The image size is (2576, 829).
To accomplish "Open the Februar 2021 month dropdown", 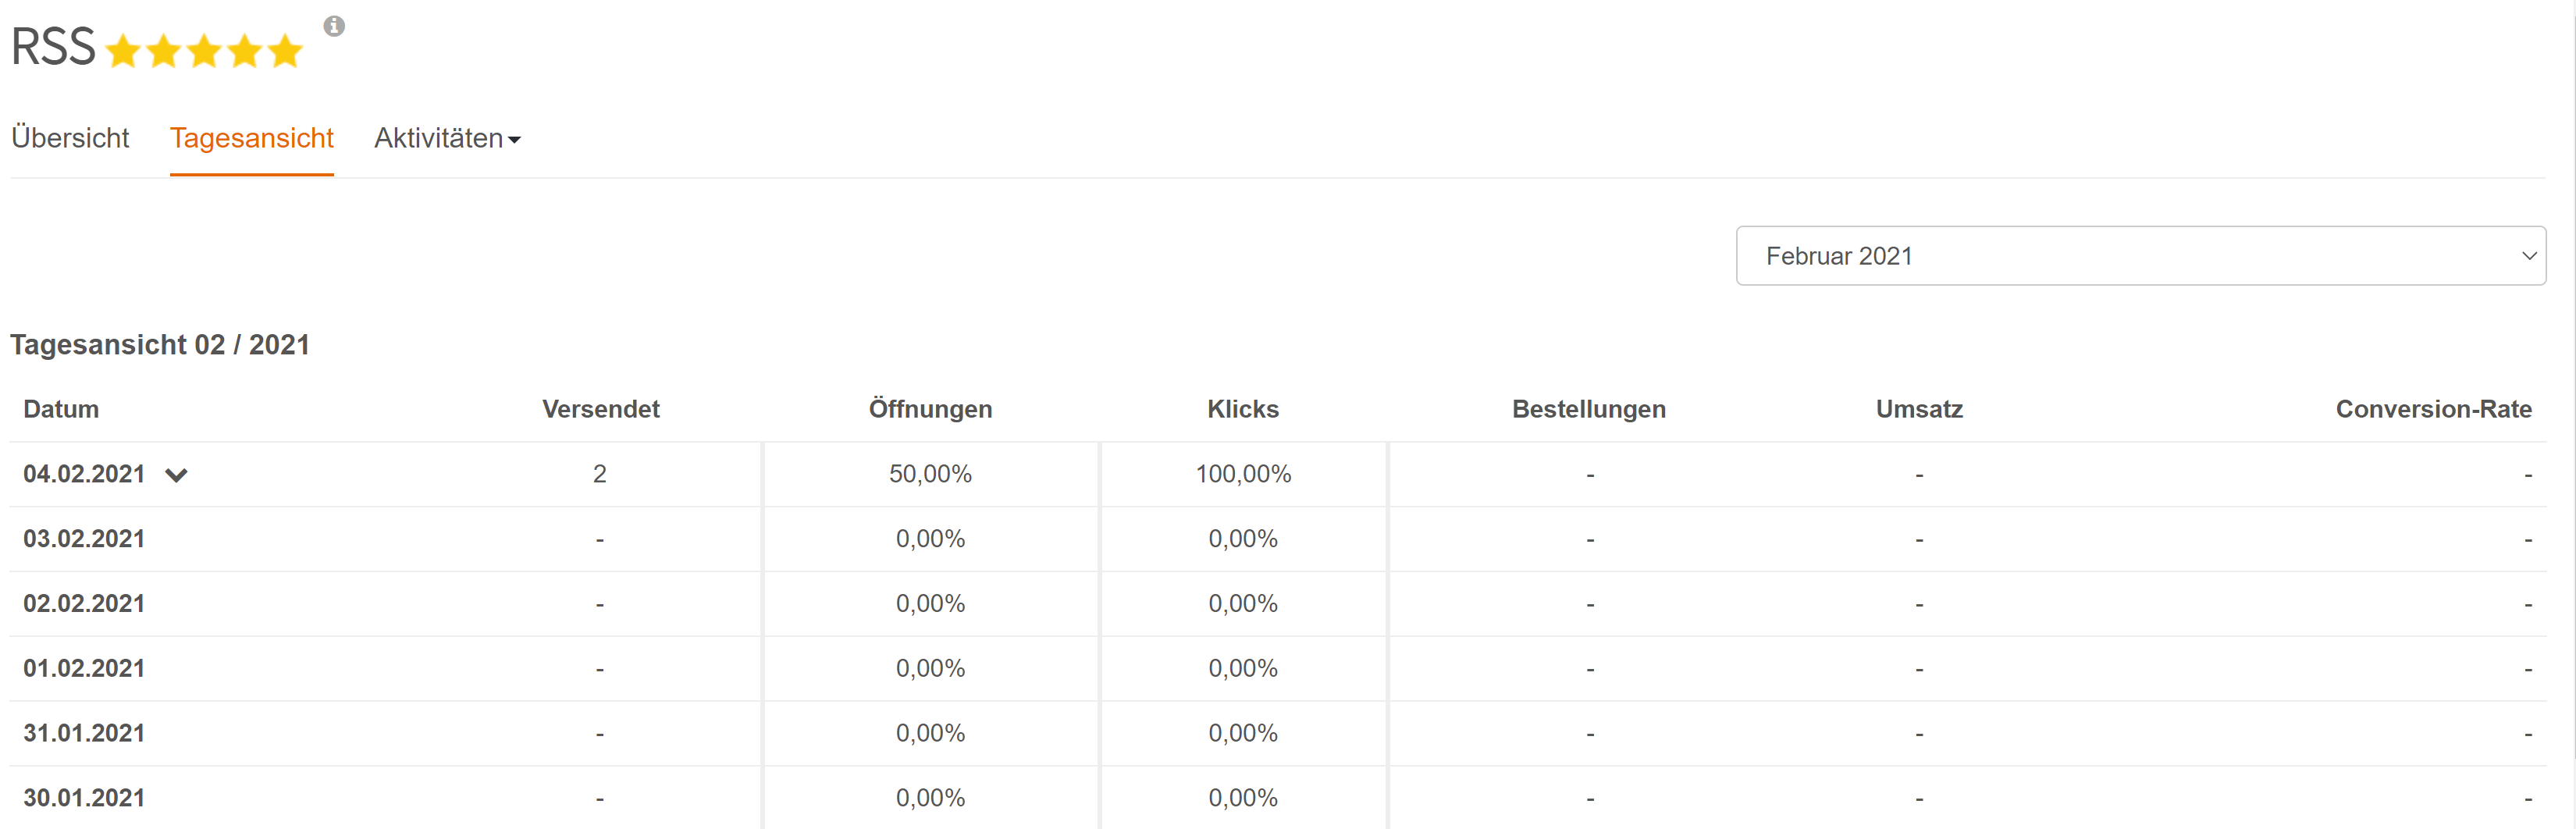I will (x=2140, y=256).
